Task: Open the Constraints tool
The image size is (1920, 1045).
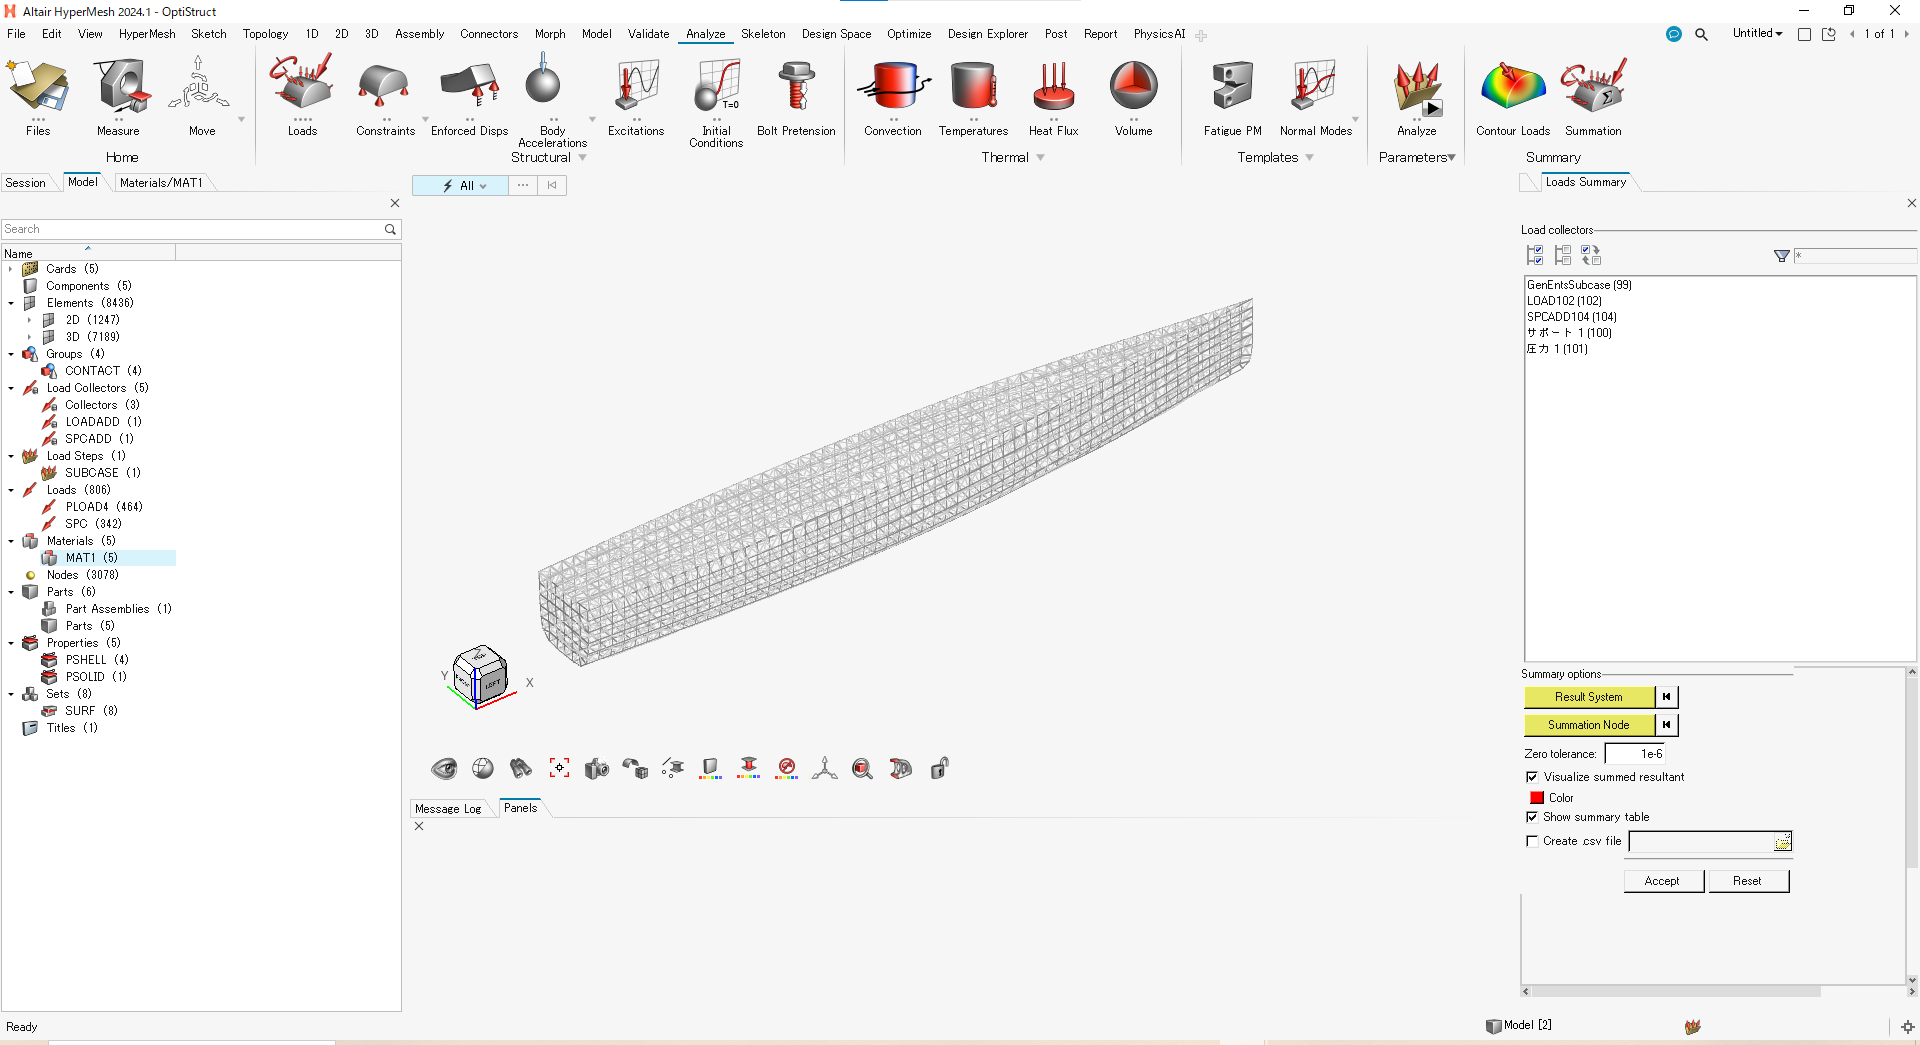Action: [x=385, y=85]
